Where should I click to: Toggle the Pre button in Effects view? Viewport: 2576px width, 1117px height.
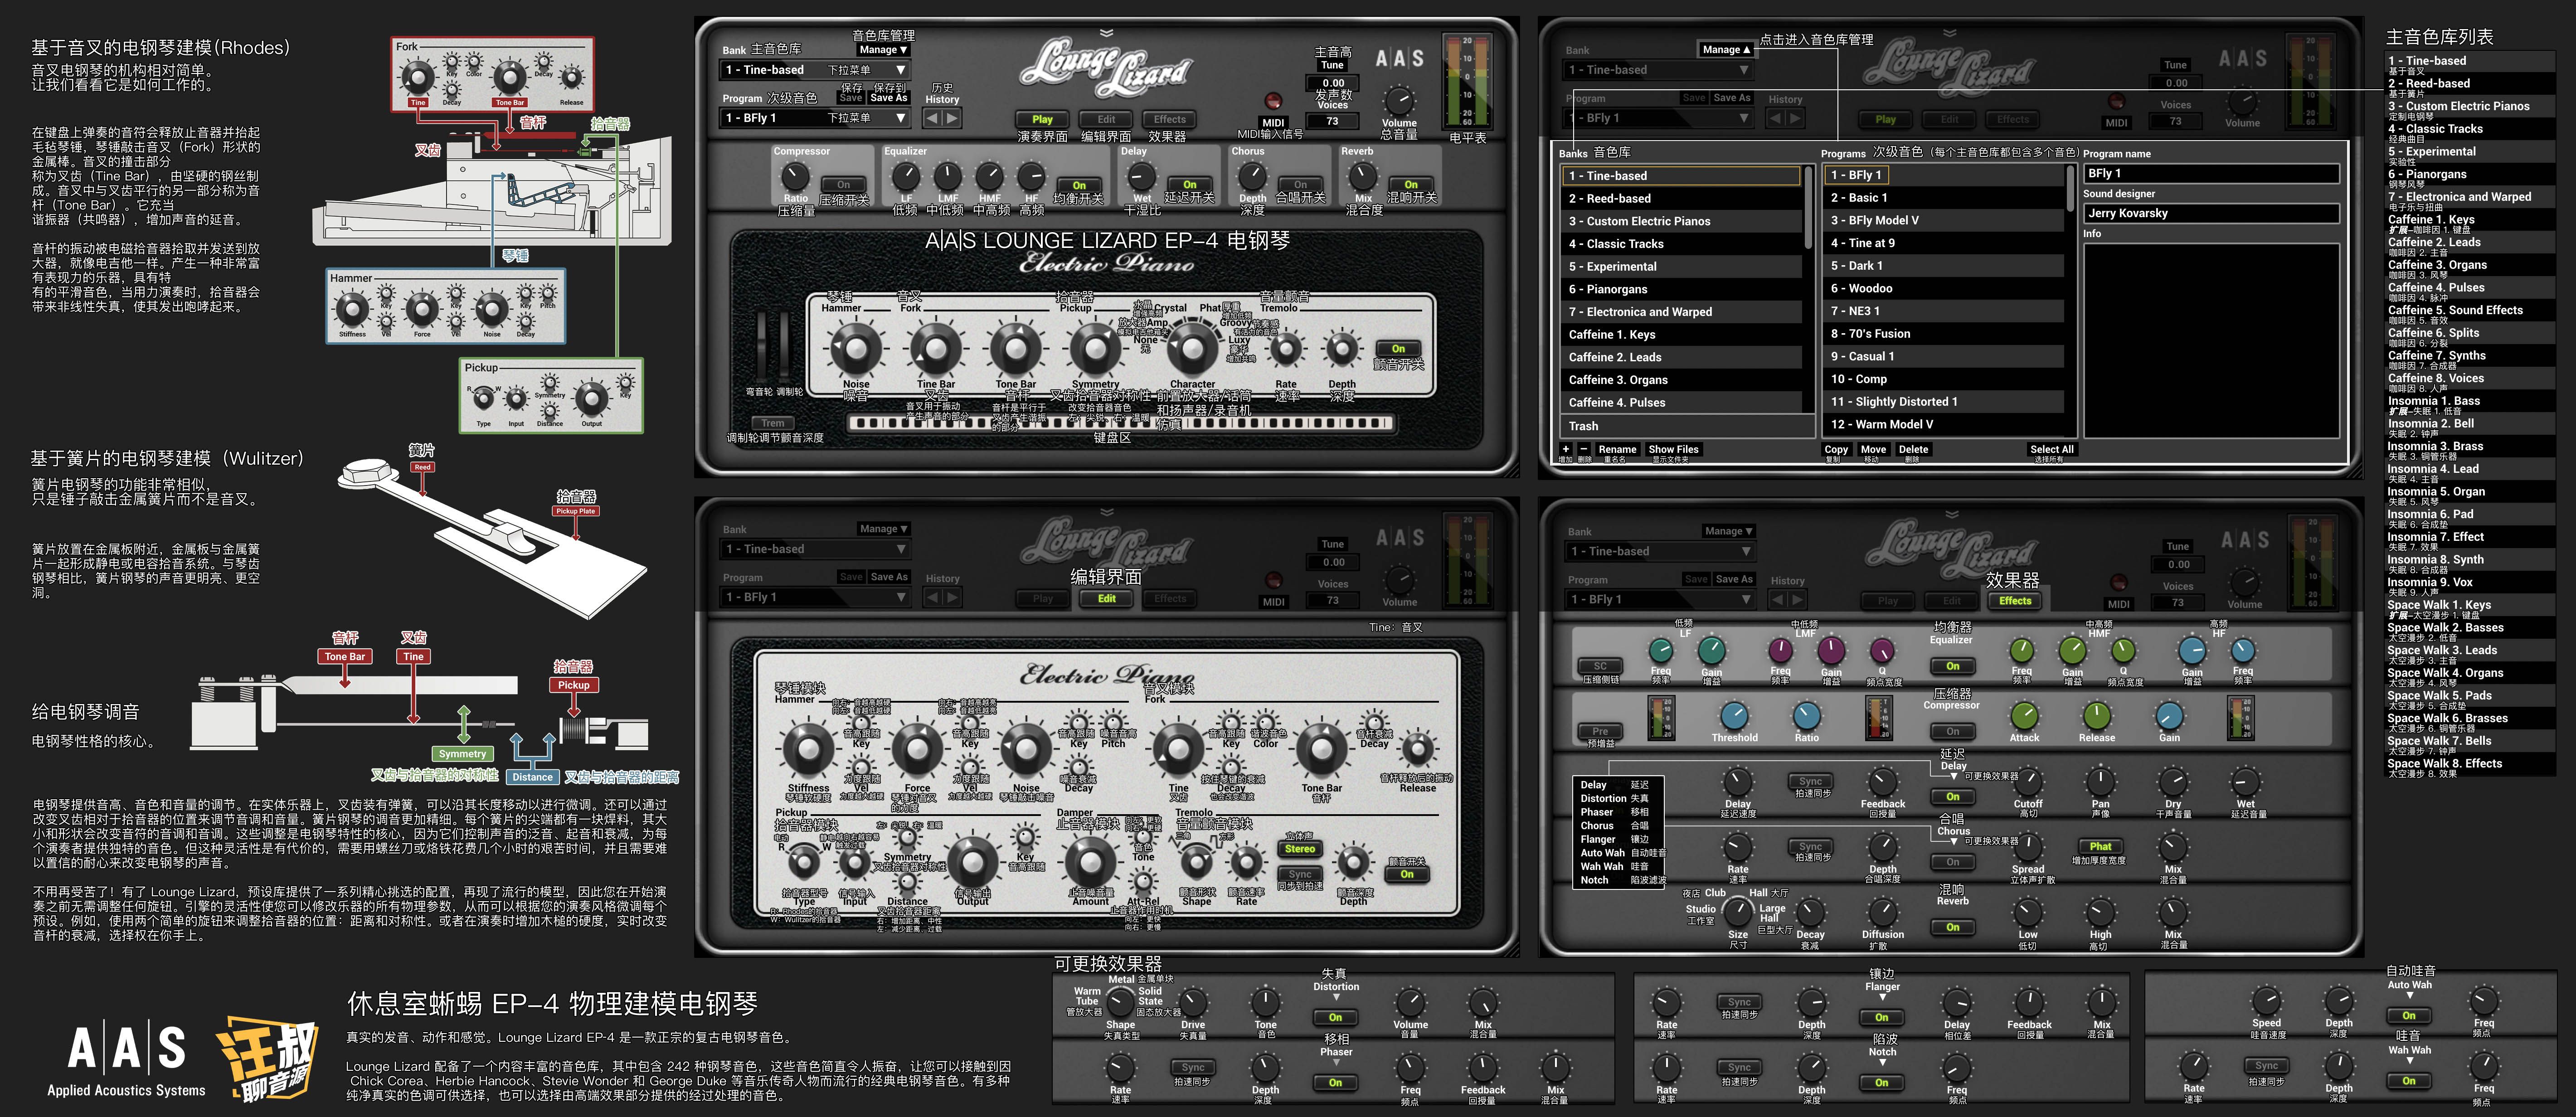[x=1600, y=731]
